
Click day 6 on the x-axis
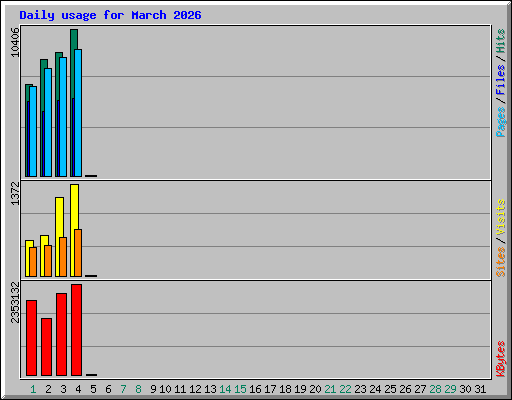[108, 389]
